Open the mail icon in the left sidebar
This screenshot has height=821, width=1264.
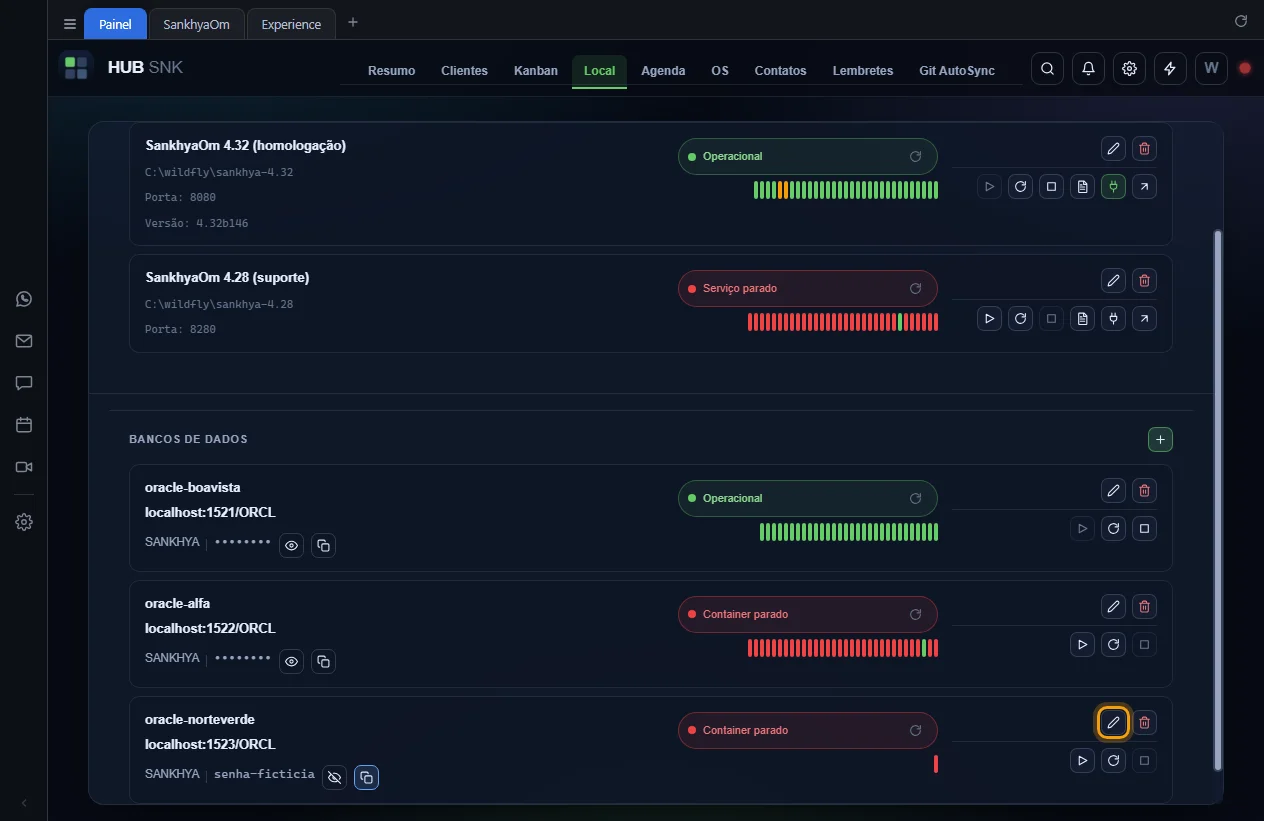[x=24, y=341]
